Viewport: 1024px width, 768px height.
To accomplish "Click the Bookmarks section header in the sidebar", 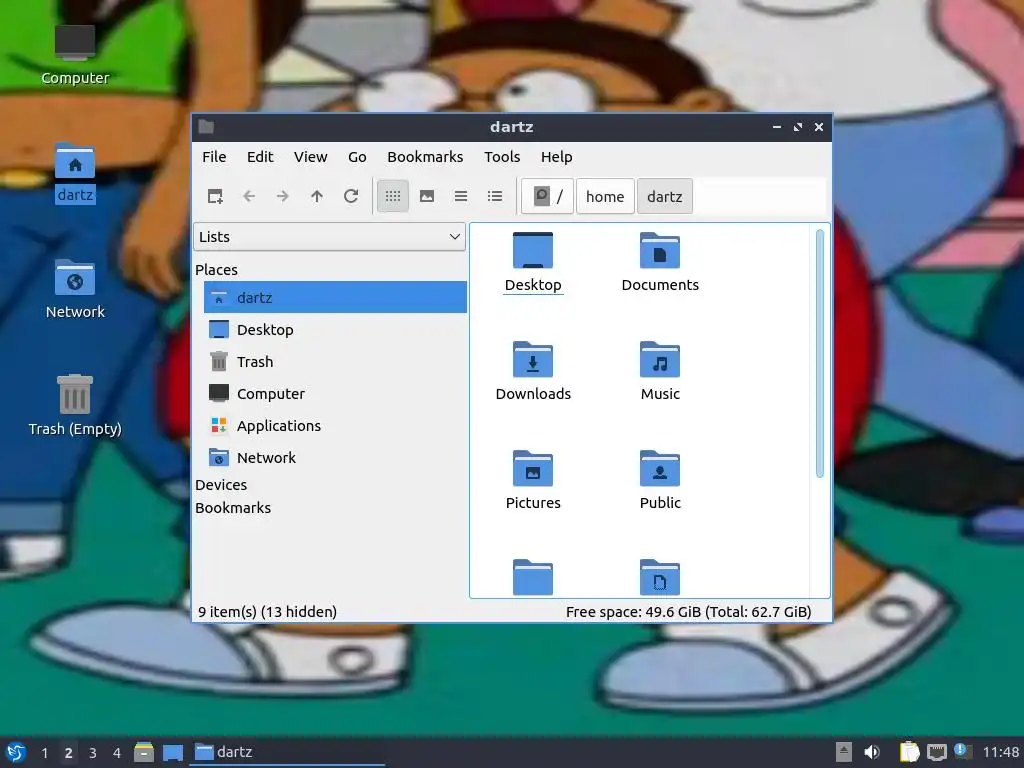I will coord(232,507).
